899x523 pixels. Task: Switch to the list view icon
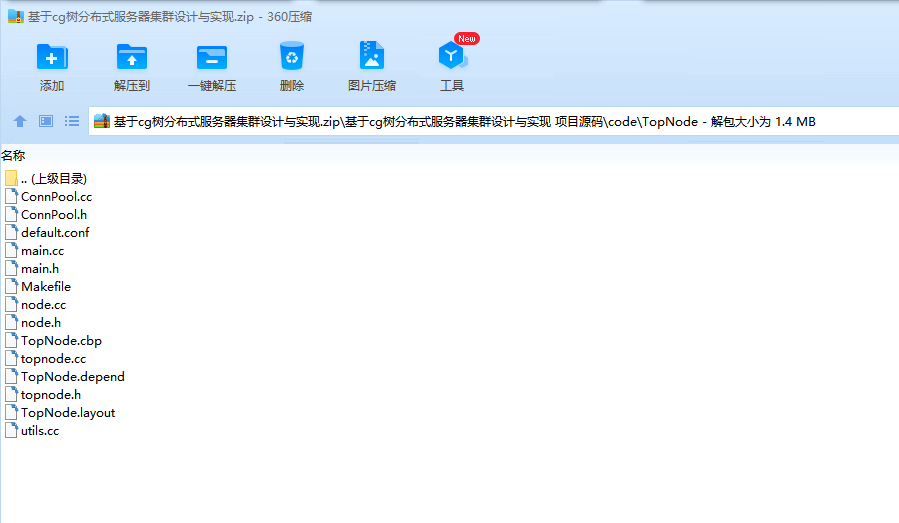(x=72, y=121)
